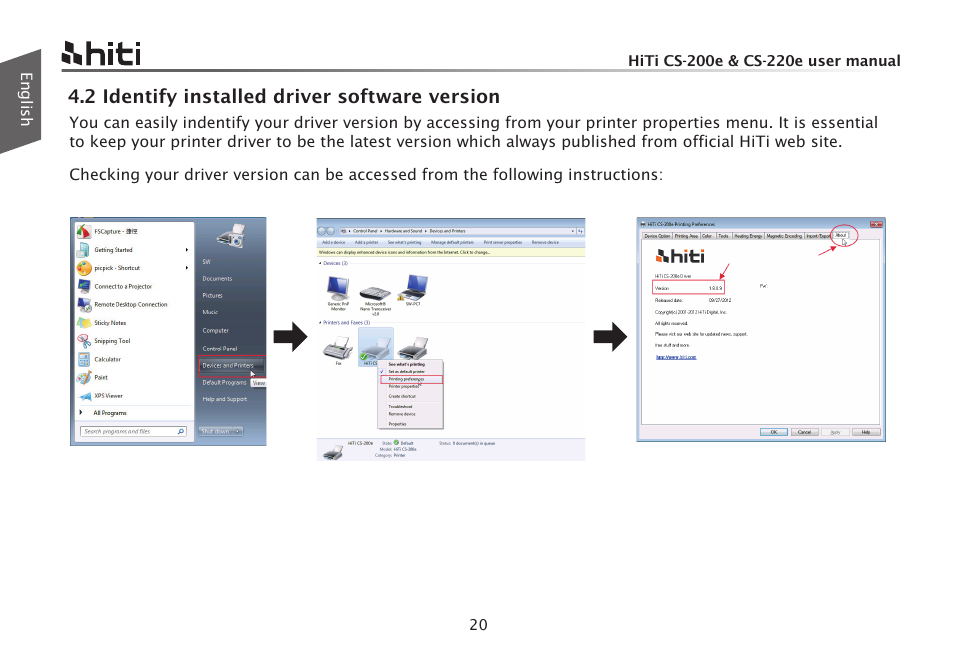The height and width of the screenshot is (654, 954).
Task: Choose Properties in context menu
Action: click(411, 424)
